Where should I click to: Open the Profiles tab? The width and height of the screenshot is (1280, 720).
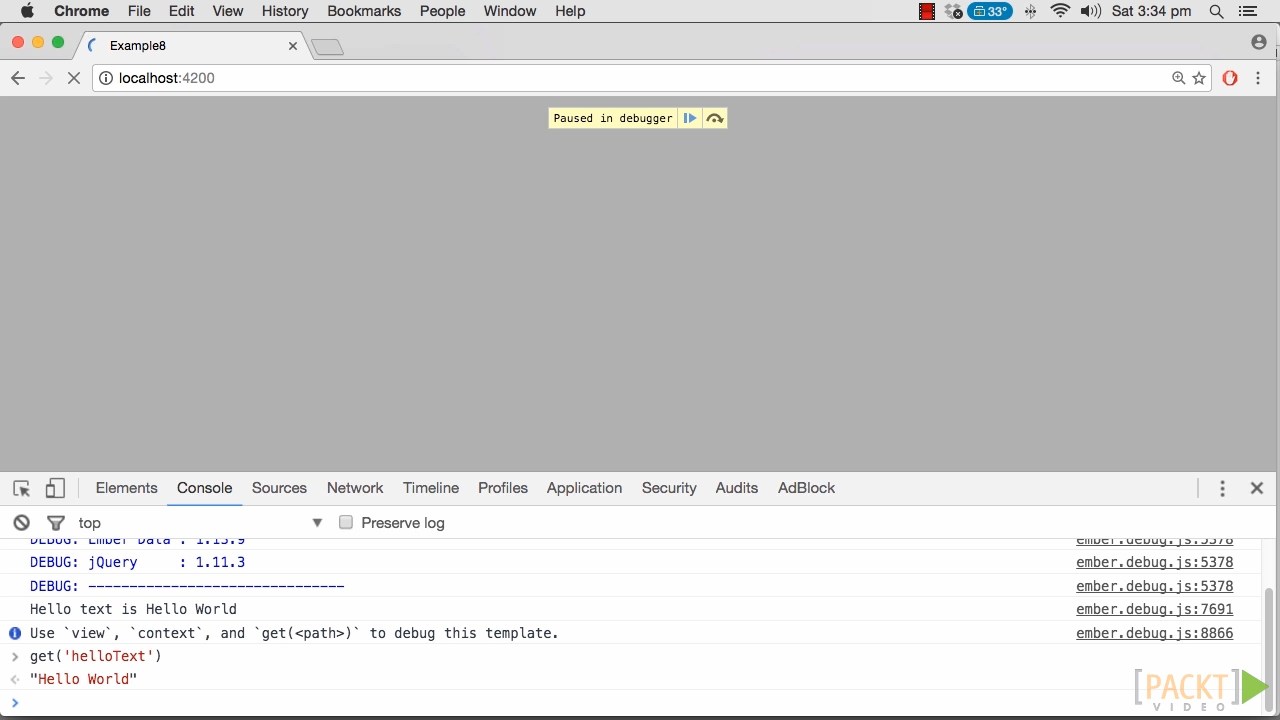tap(503, 488)
